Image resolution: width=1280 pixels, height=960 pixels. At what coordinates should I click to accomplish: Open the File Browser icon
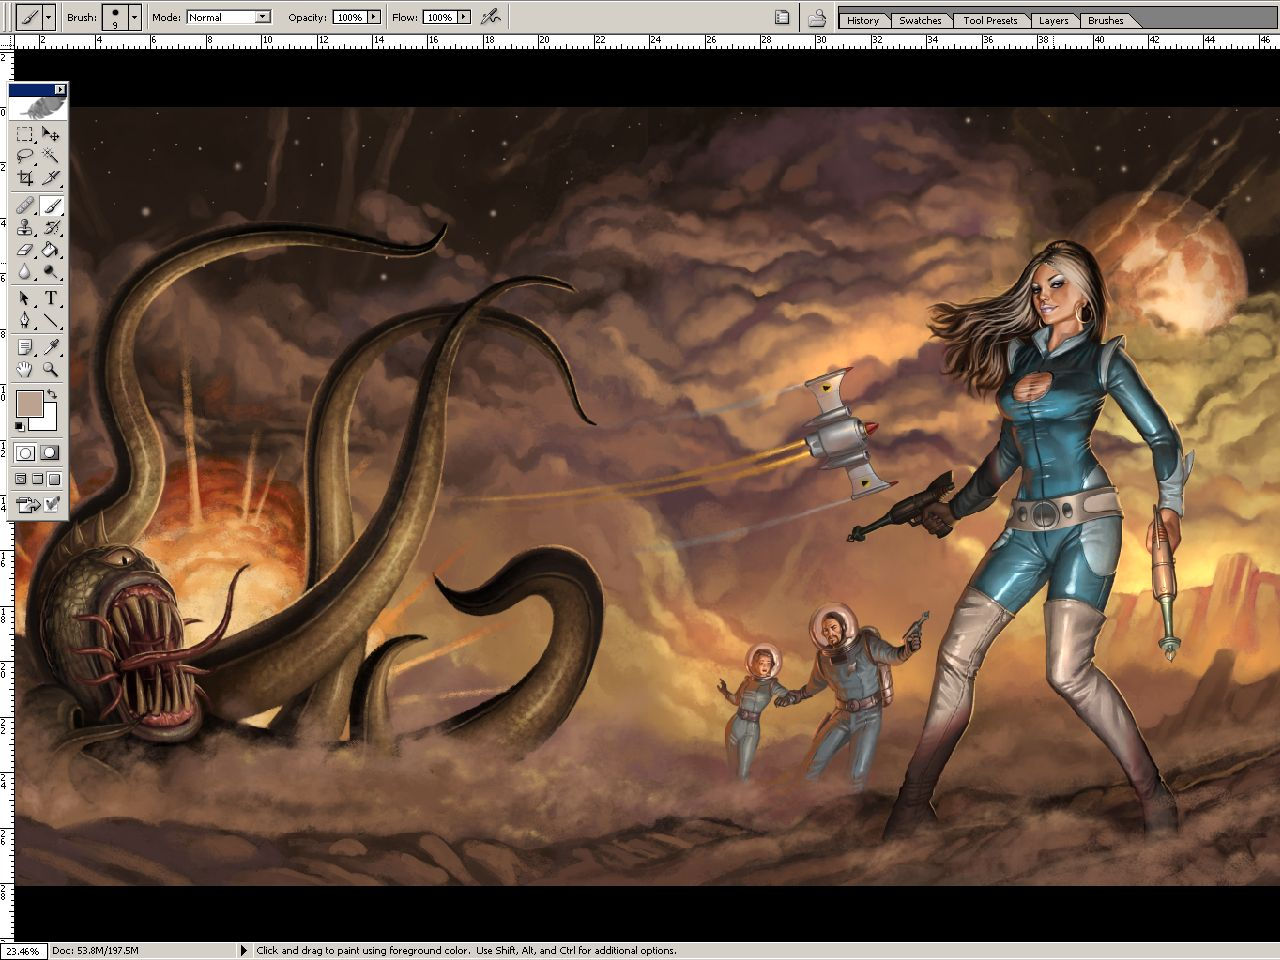click(817, 17)
